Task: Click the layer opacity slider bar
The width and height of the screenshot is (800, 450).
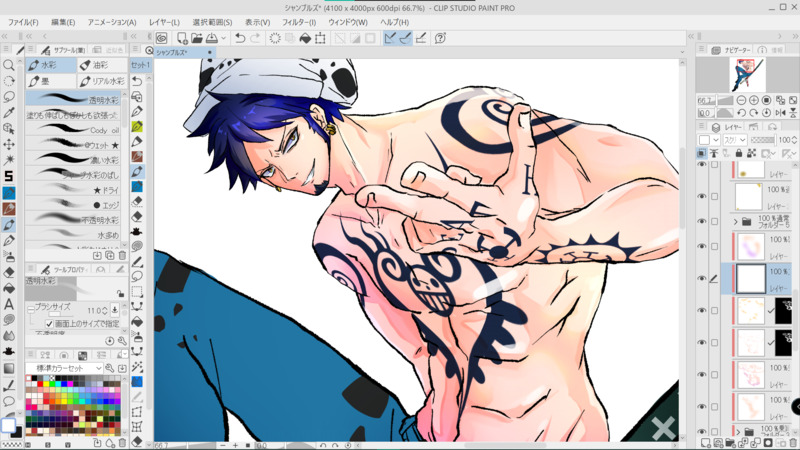Action: tap(762, 140)
